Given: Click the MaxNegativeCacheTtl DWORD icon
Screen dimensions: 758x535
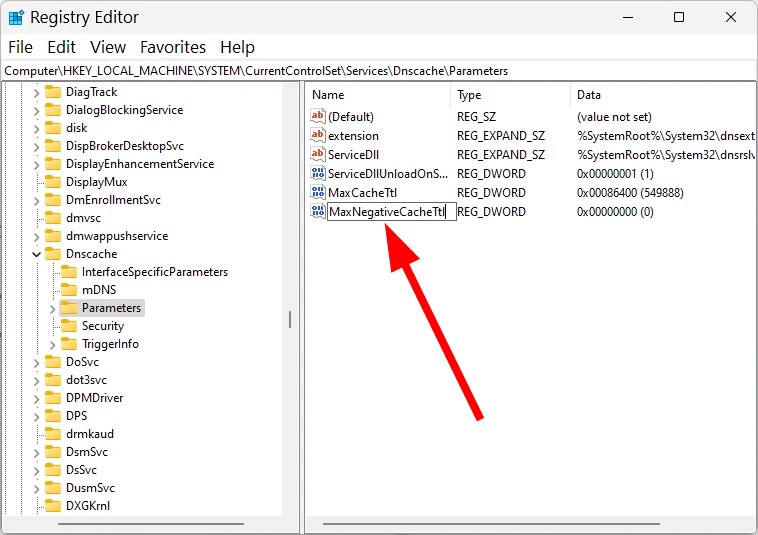Looking at the screenshot, I should 318,211.
